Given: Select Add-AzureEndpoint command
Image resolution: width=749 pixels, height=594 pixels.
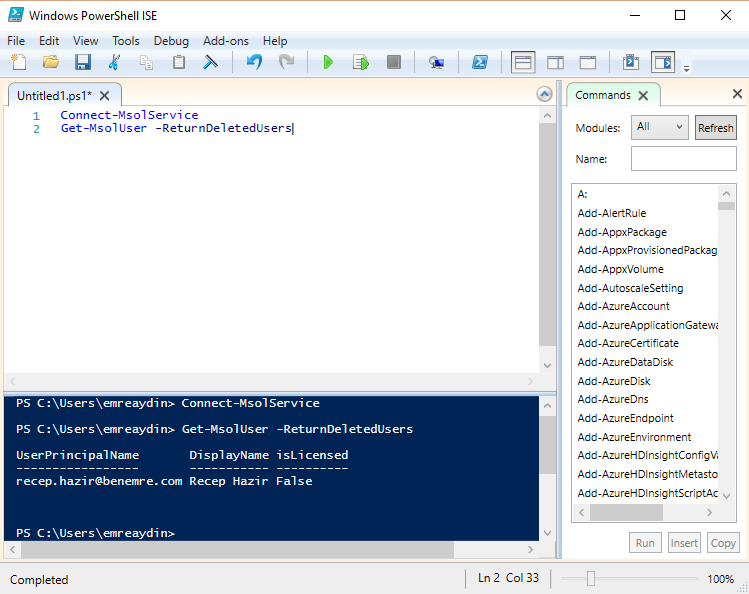Looking at the screenshot, I should tap(625, 418).
